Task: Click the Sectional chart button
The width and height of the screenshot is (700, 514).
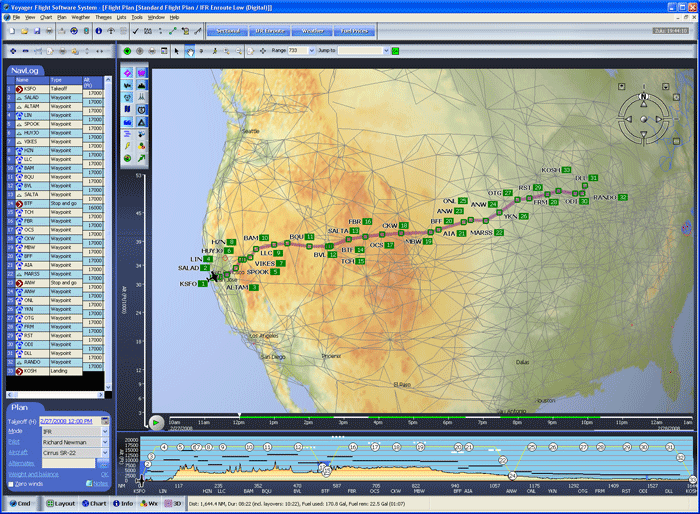Action: [x=228, y=31]
